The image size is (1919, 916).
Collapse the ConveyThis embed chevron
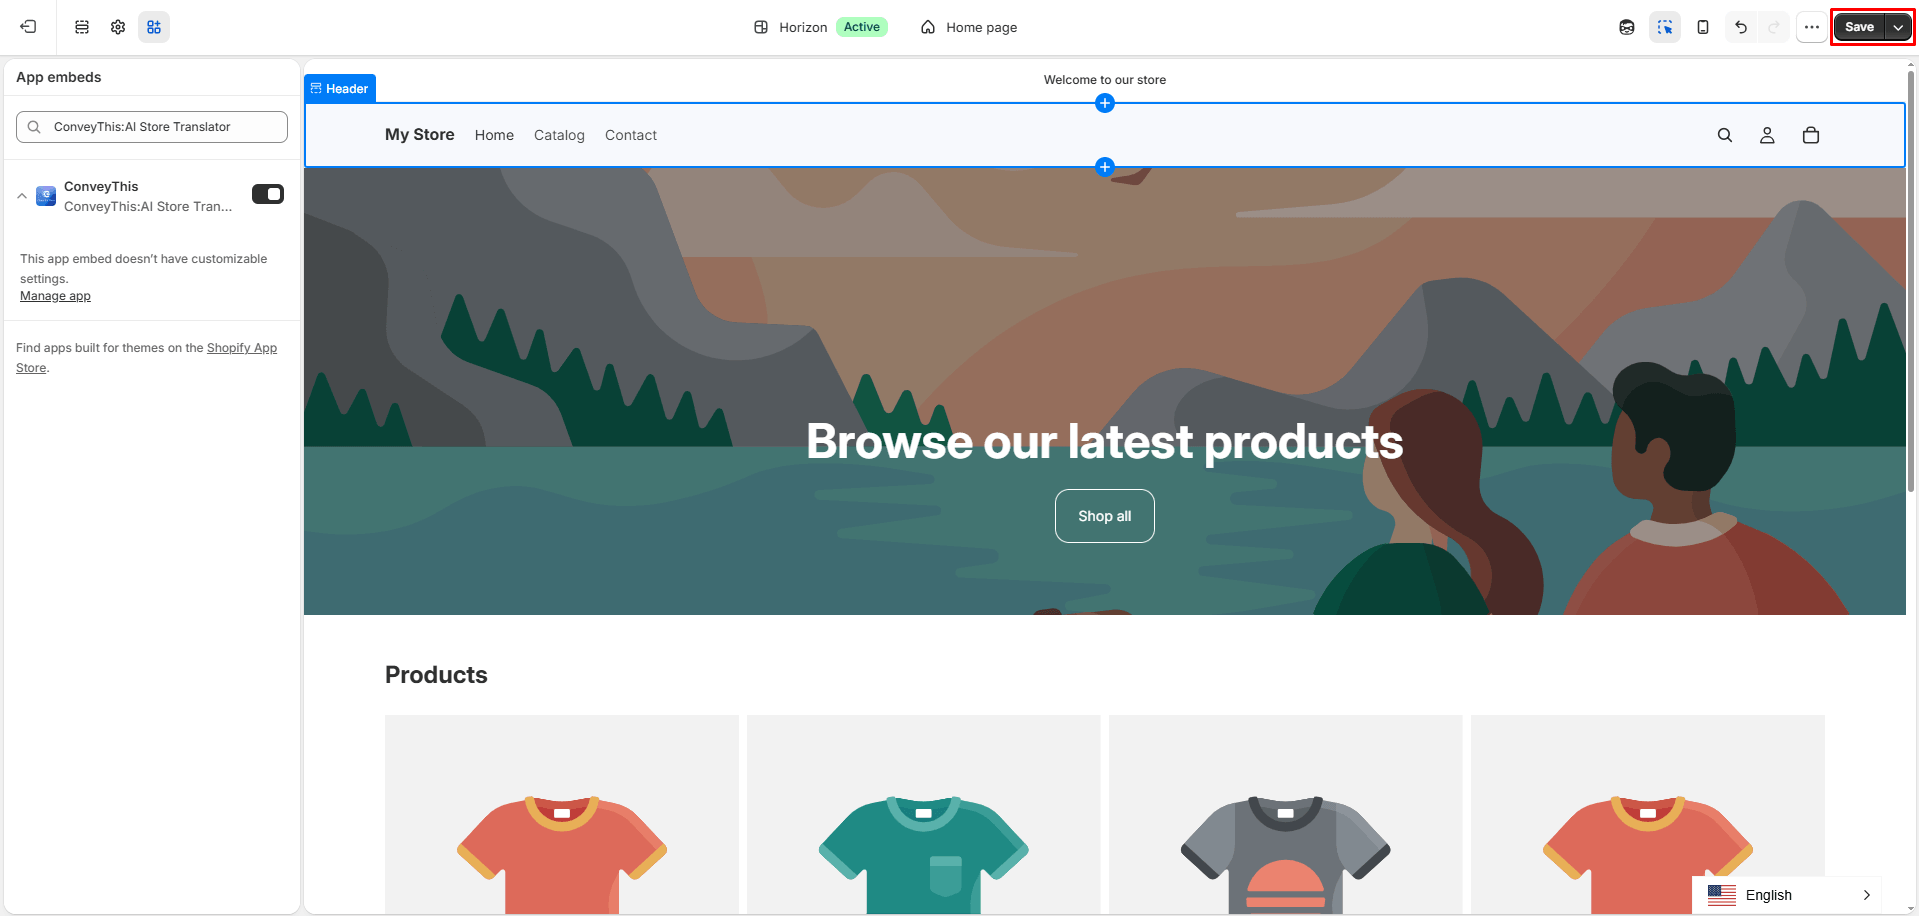(x=22, y=196)
